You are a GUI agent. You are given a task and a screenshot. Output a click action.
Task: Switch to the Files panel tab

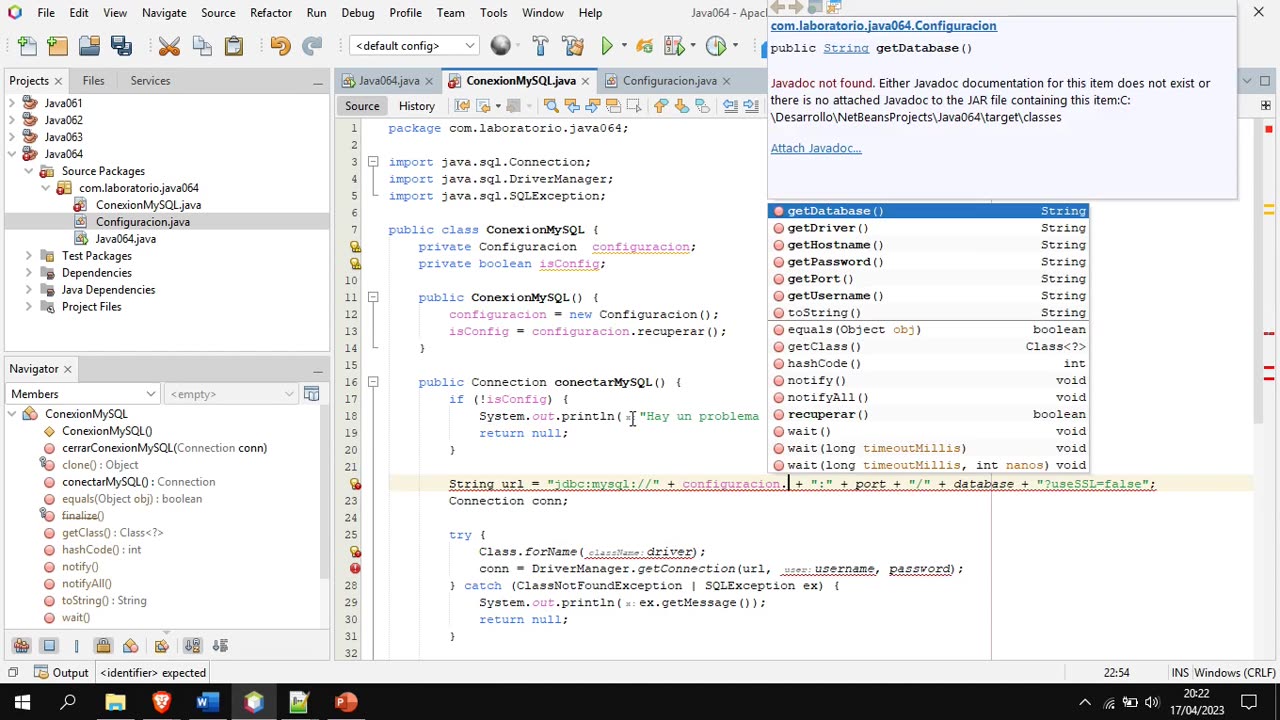click(x=93, y=81)
